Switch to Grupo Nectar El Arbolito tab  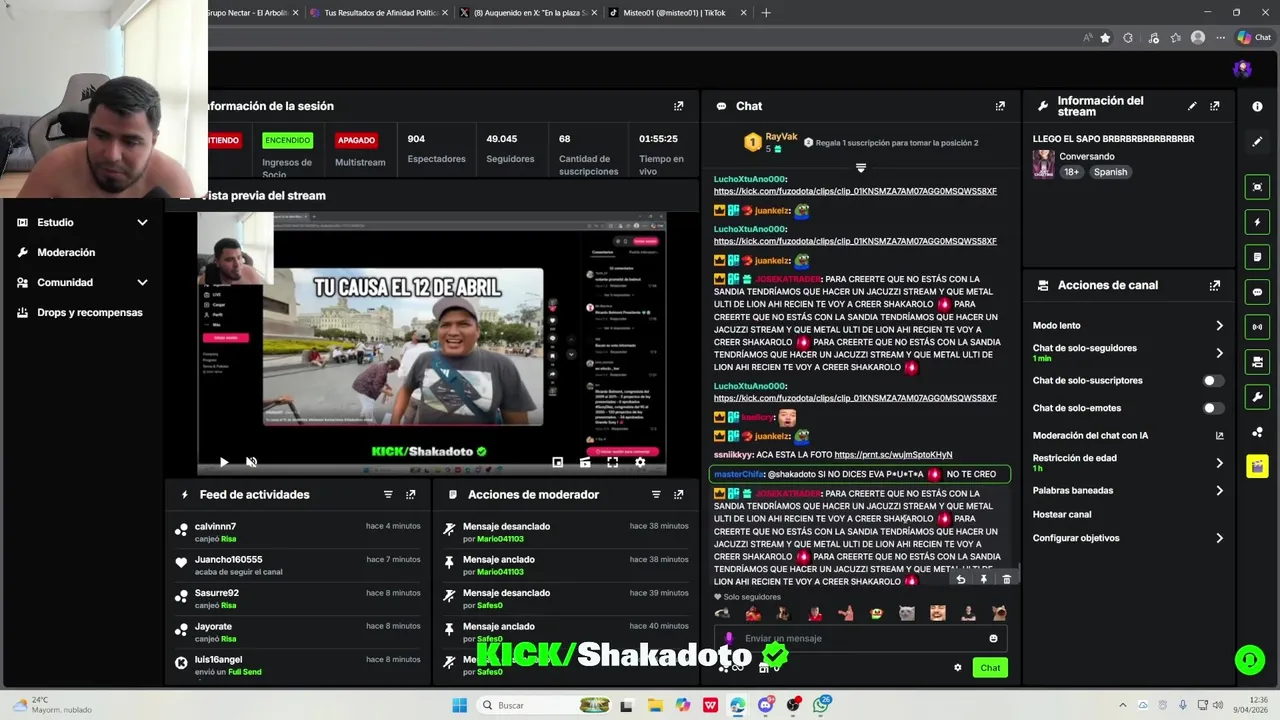click(x=252, y=13)
